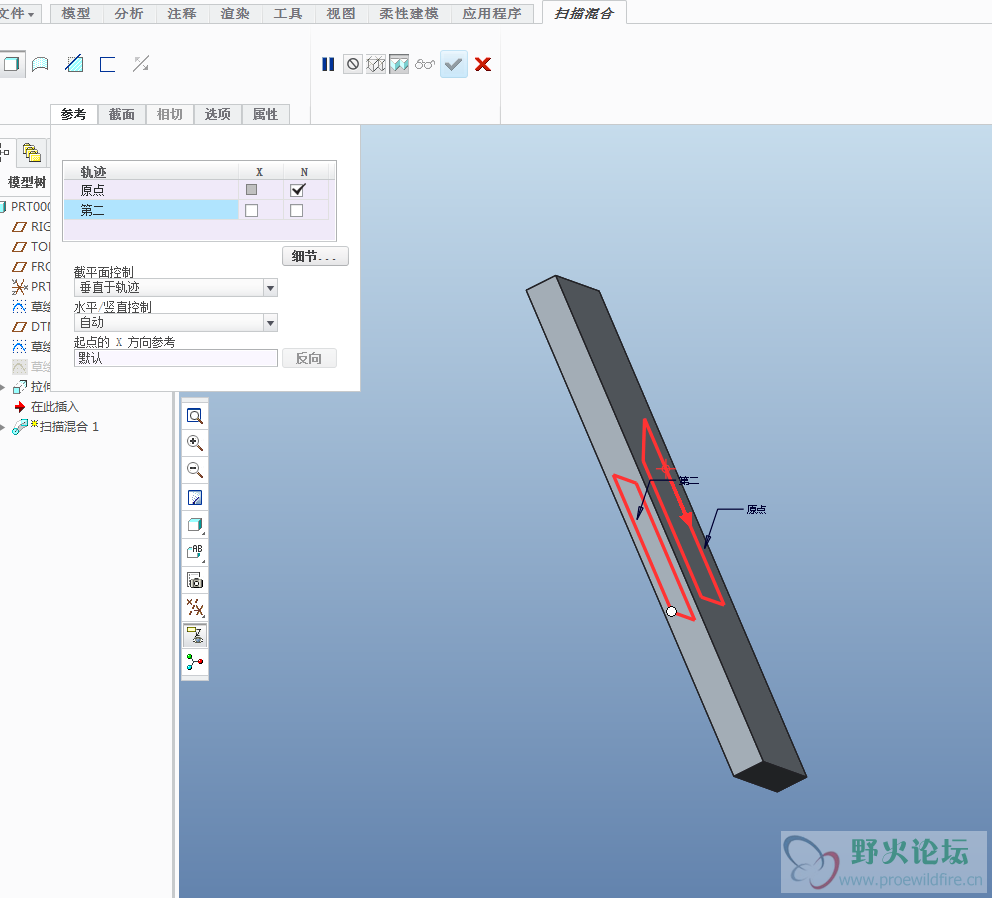Toggle the annotation display icon
This screenshot has height=898, width=992.
click(195, 635)
